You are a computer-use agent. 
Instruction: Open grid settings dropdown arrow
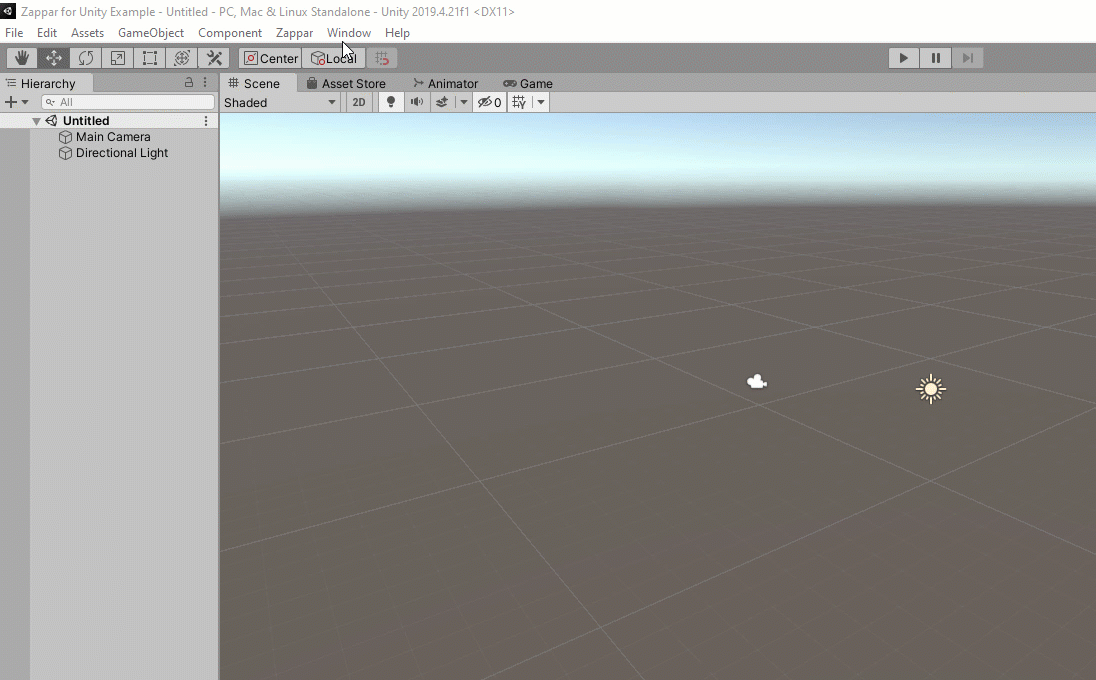click(x=541, y=103)
